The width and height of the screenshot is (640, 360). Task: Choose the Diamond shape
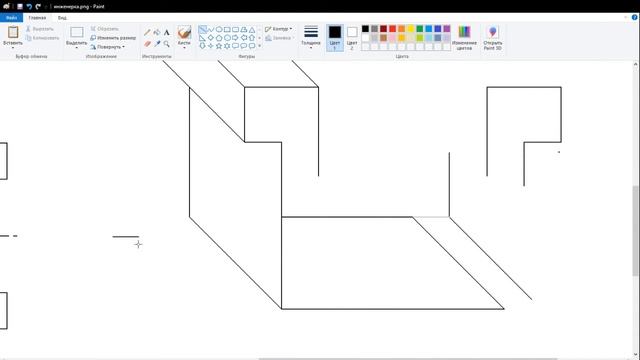pyautogui.click(x=211, y=38)
